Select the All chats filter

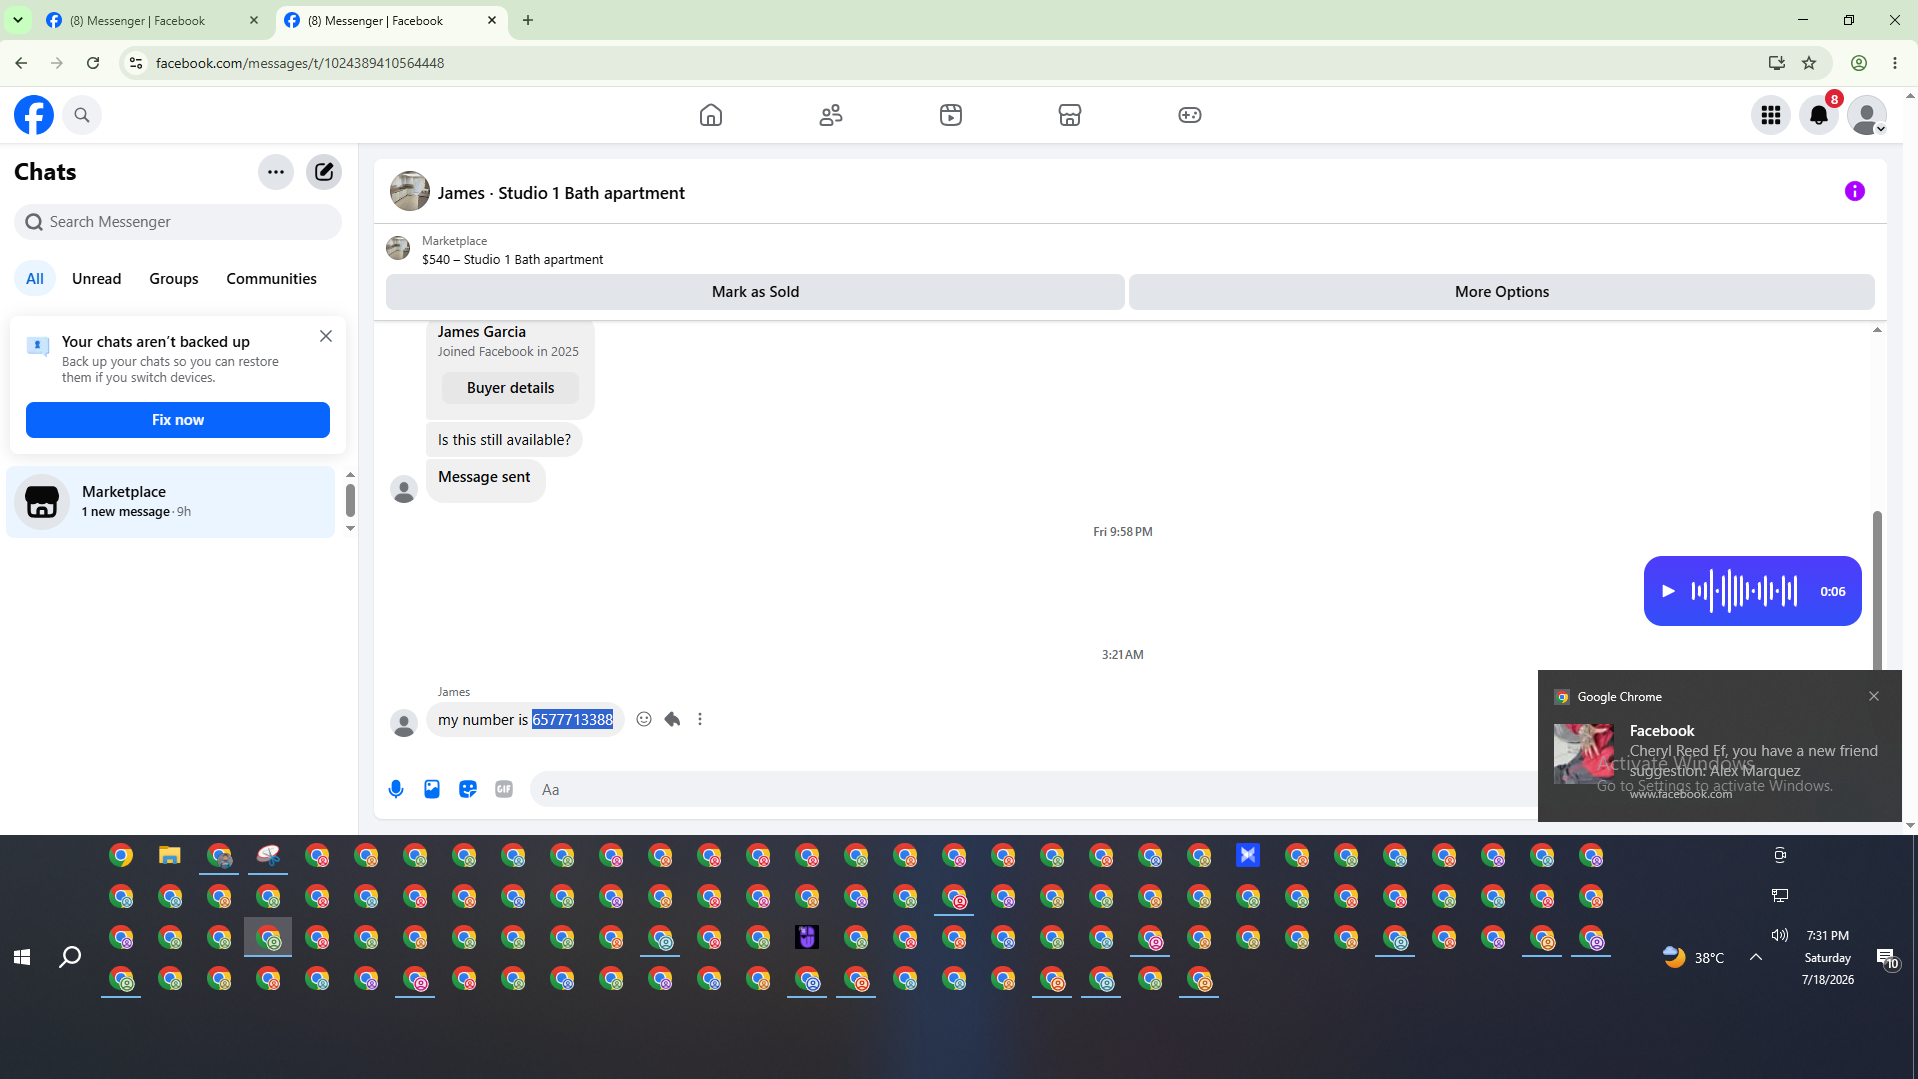point(35,279)
